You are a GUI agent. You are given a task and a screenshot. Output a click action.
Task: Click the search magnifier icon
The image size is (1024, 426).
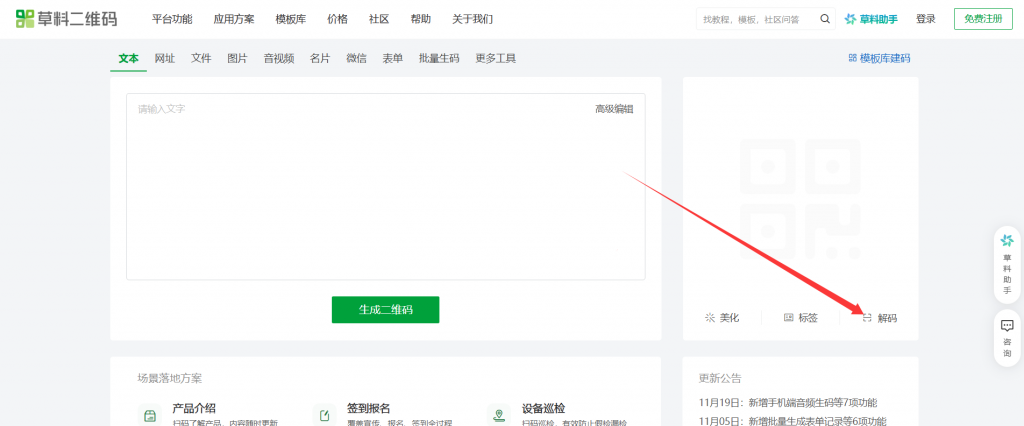(x=825, y=19)
